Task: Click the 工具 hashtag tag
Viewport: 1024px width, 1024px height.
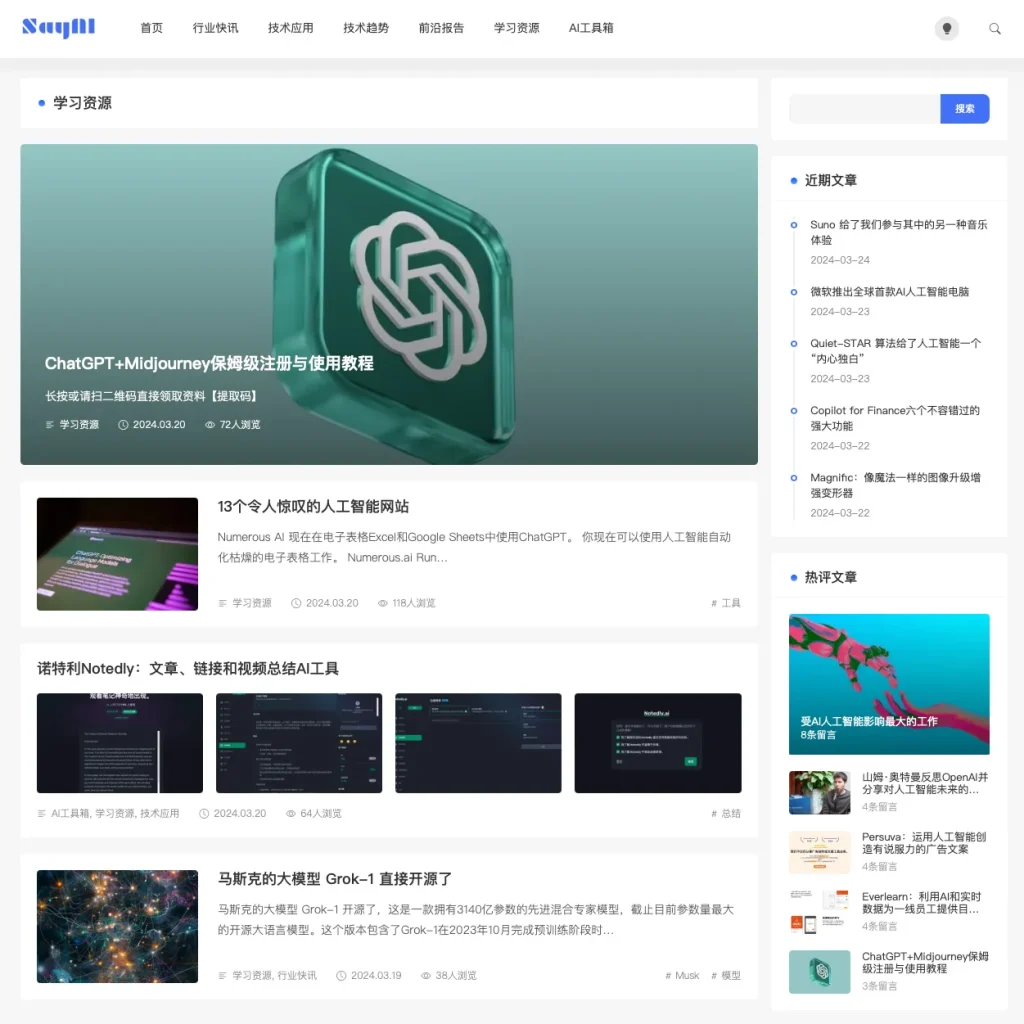Action: pos(731,603)
